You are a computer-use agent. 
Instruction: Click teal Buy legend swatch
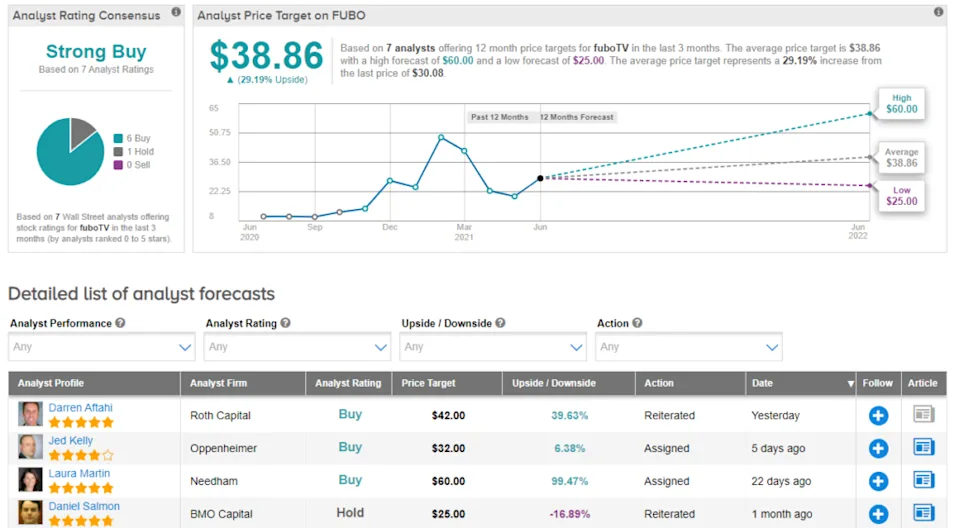tap(118, 138)
